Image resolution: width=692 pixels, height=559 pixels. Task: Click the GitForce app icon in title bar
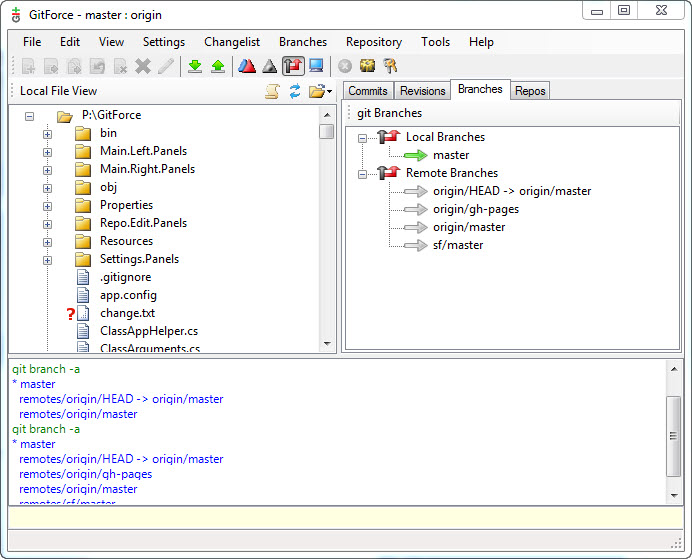click(16, 15)
